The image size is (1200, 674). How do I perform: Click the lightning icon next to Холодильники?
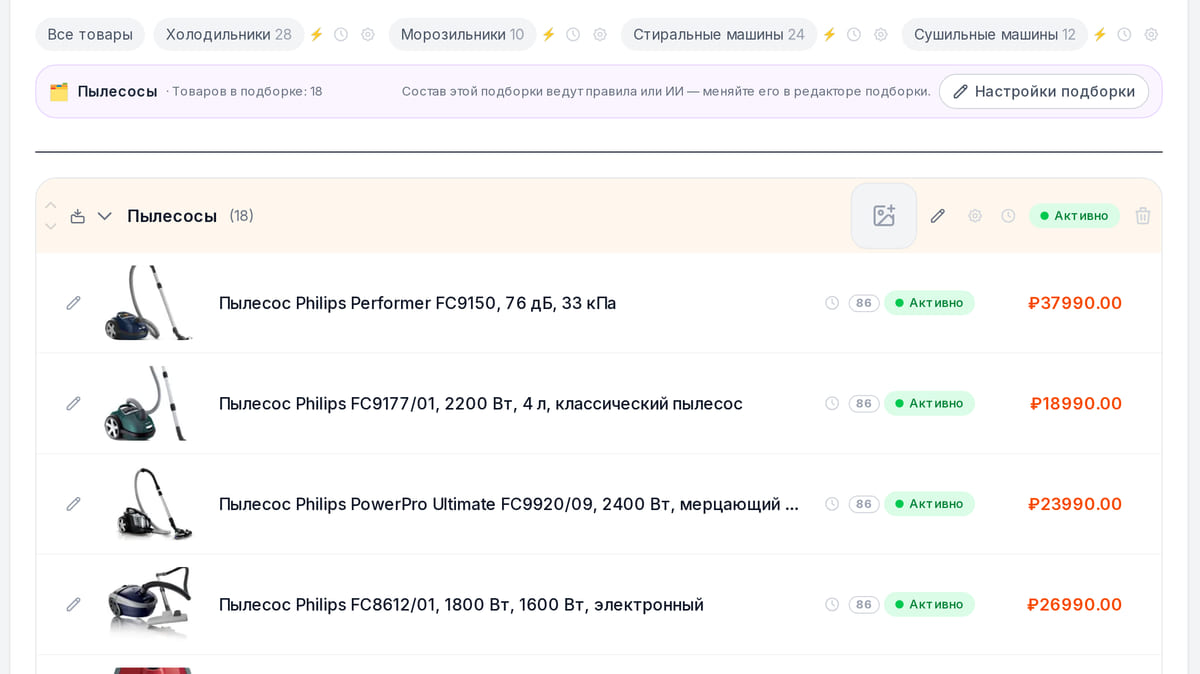coord(316,34)
